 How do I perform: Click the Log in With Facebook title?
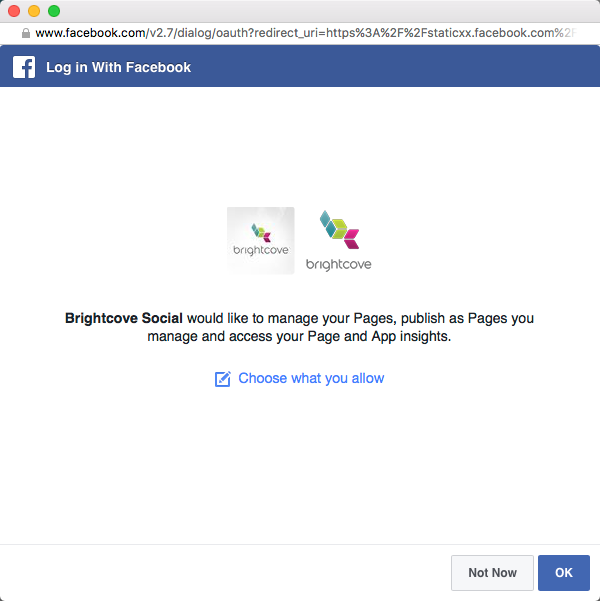click(118, 68)
